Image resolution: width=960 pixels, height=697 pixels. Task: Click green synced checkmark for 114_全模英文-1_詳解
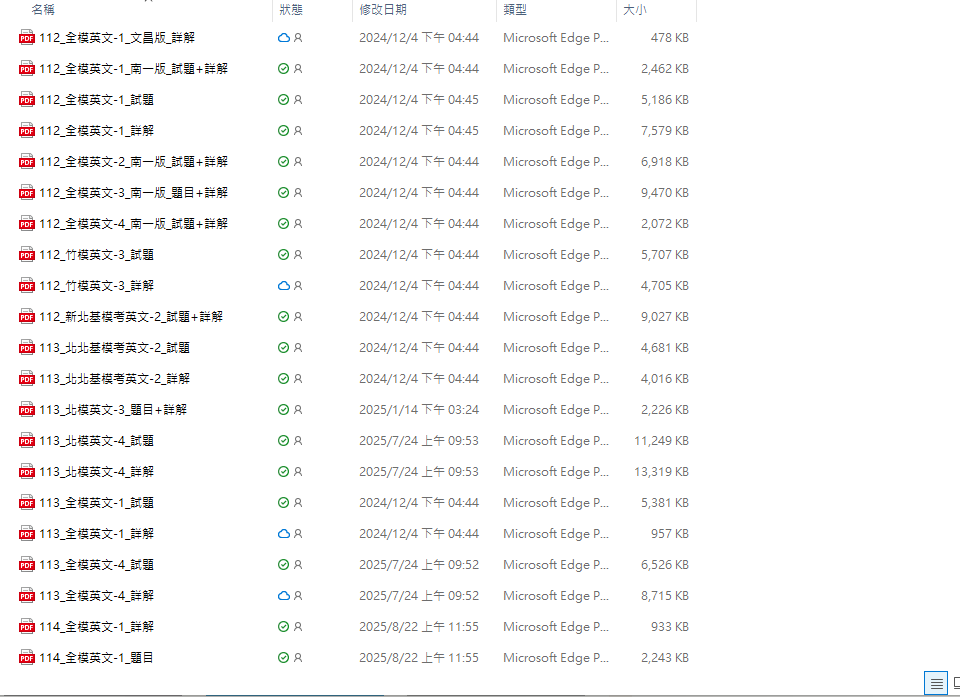pyautogui.click(x=283, y=627)
